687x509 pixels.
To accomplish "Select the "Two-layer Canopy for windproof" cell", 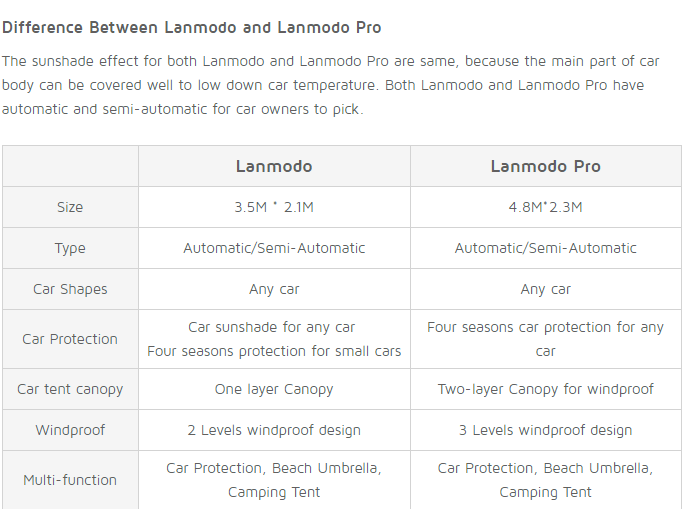I will (x=545, y=389).
